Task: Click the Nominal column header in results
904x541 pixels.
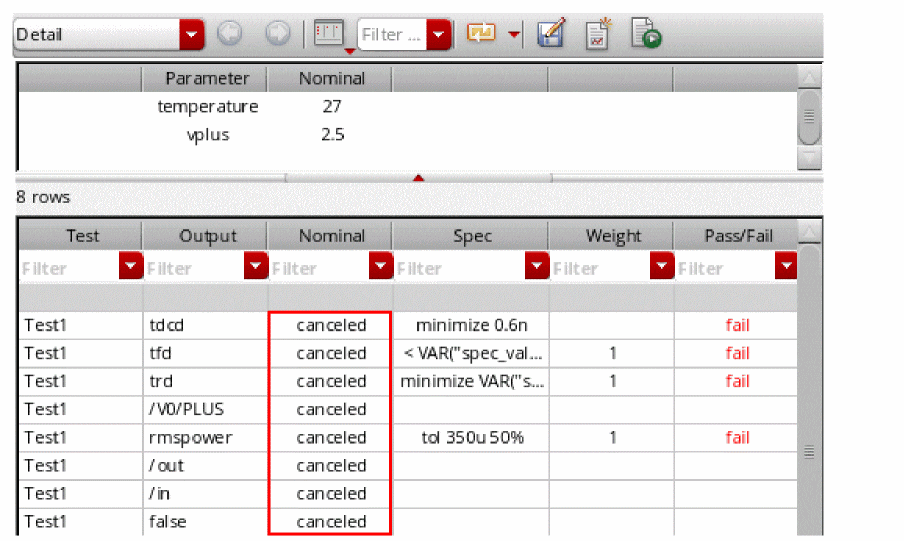Action: (x=331, y=236)
